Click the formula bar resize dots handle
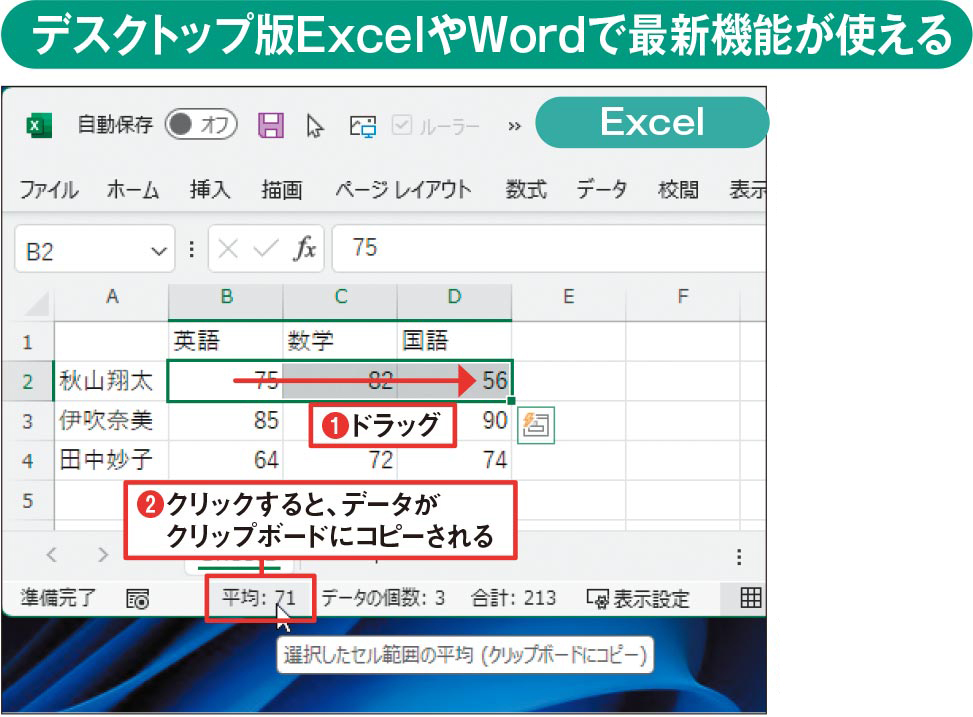The height and width of the screenshot is (717, 973). click(x=192, y=250)
